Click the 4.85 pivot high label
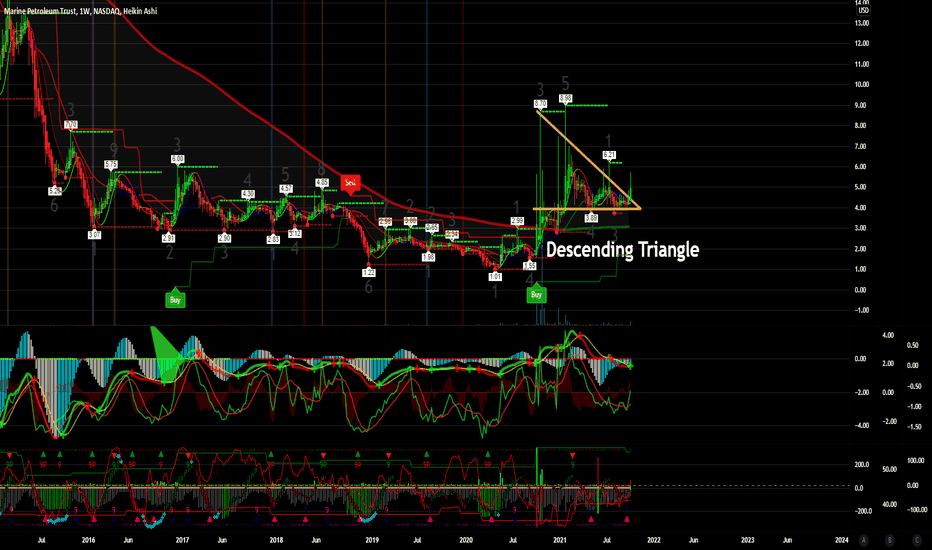 coord(322,183)
